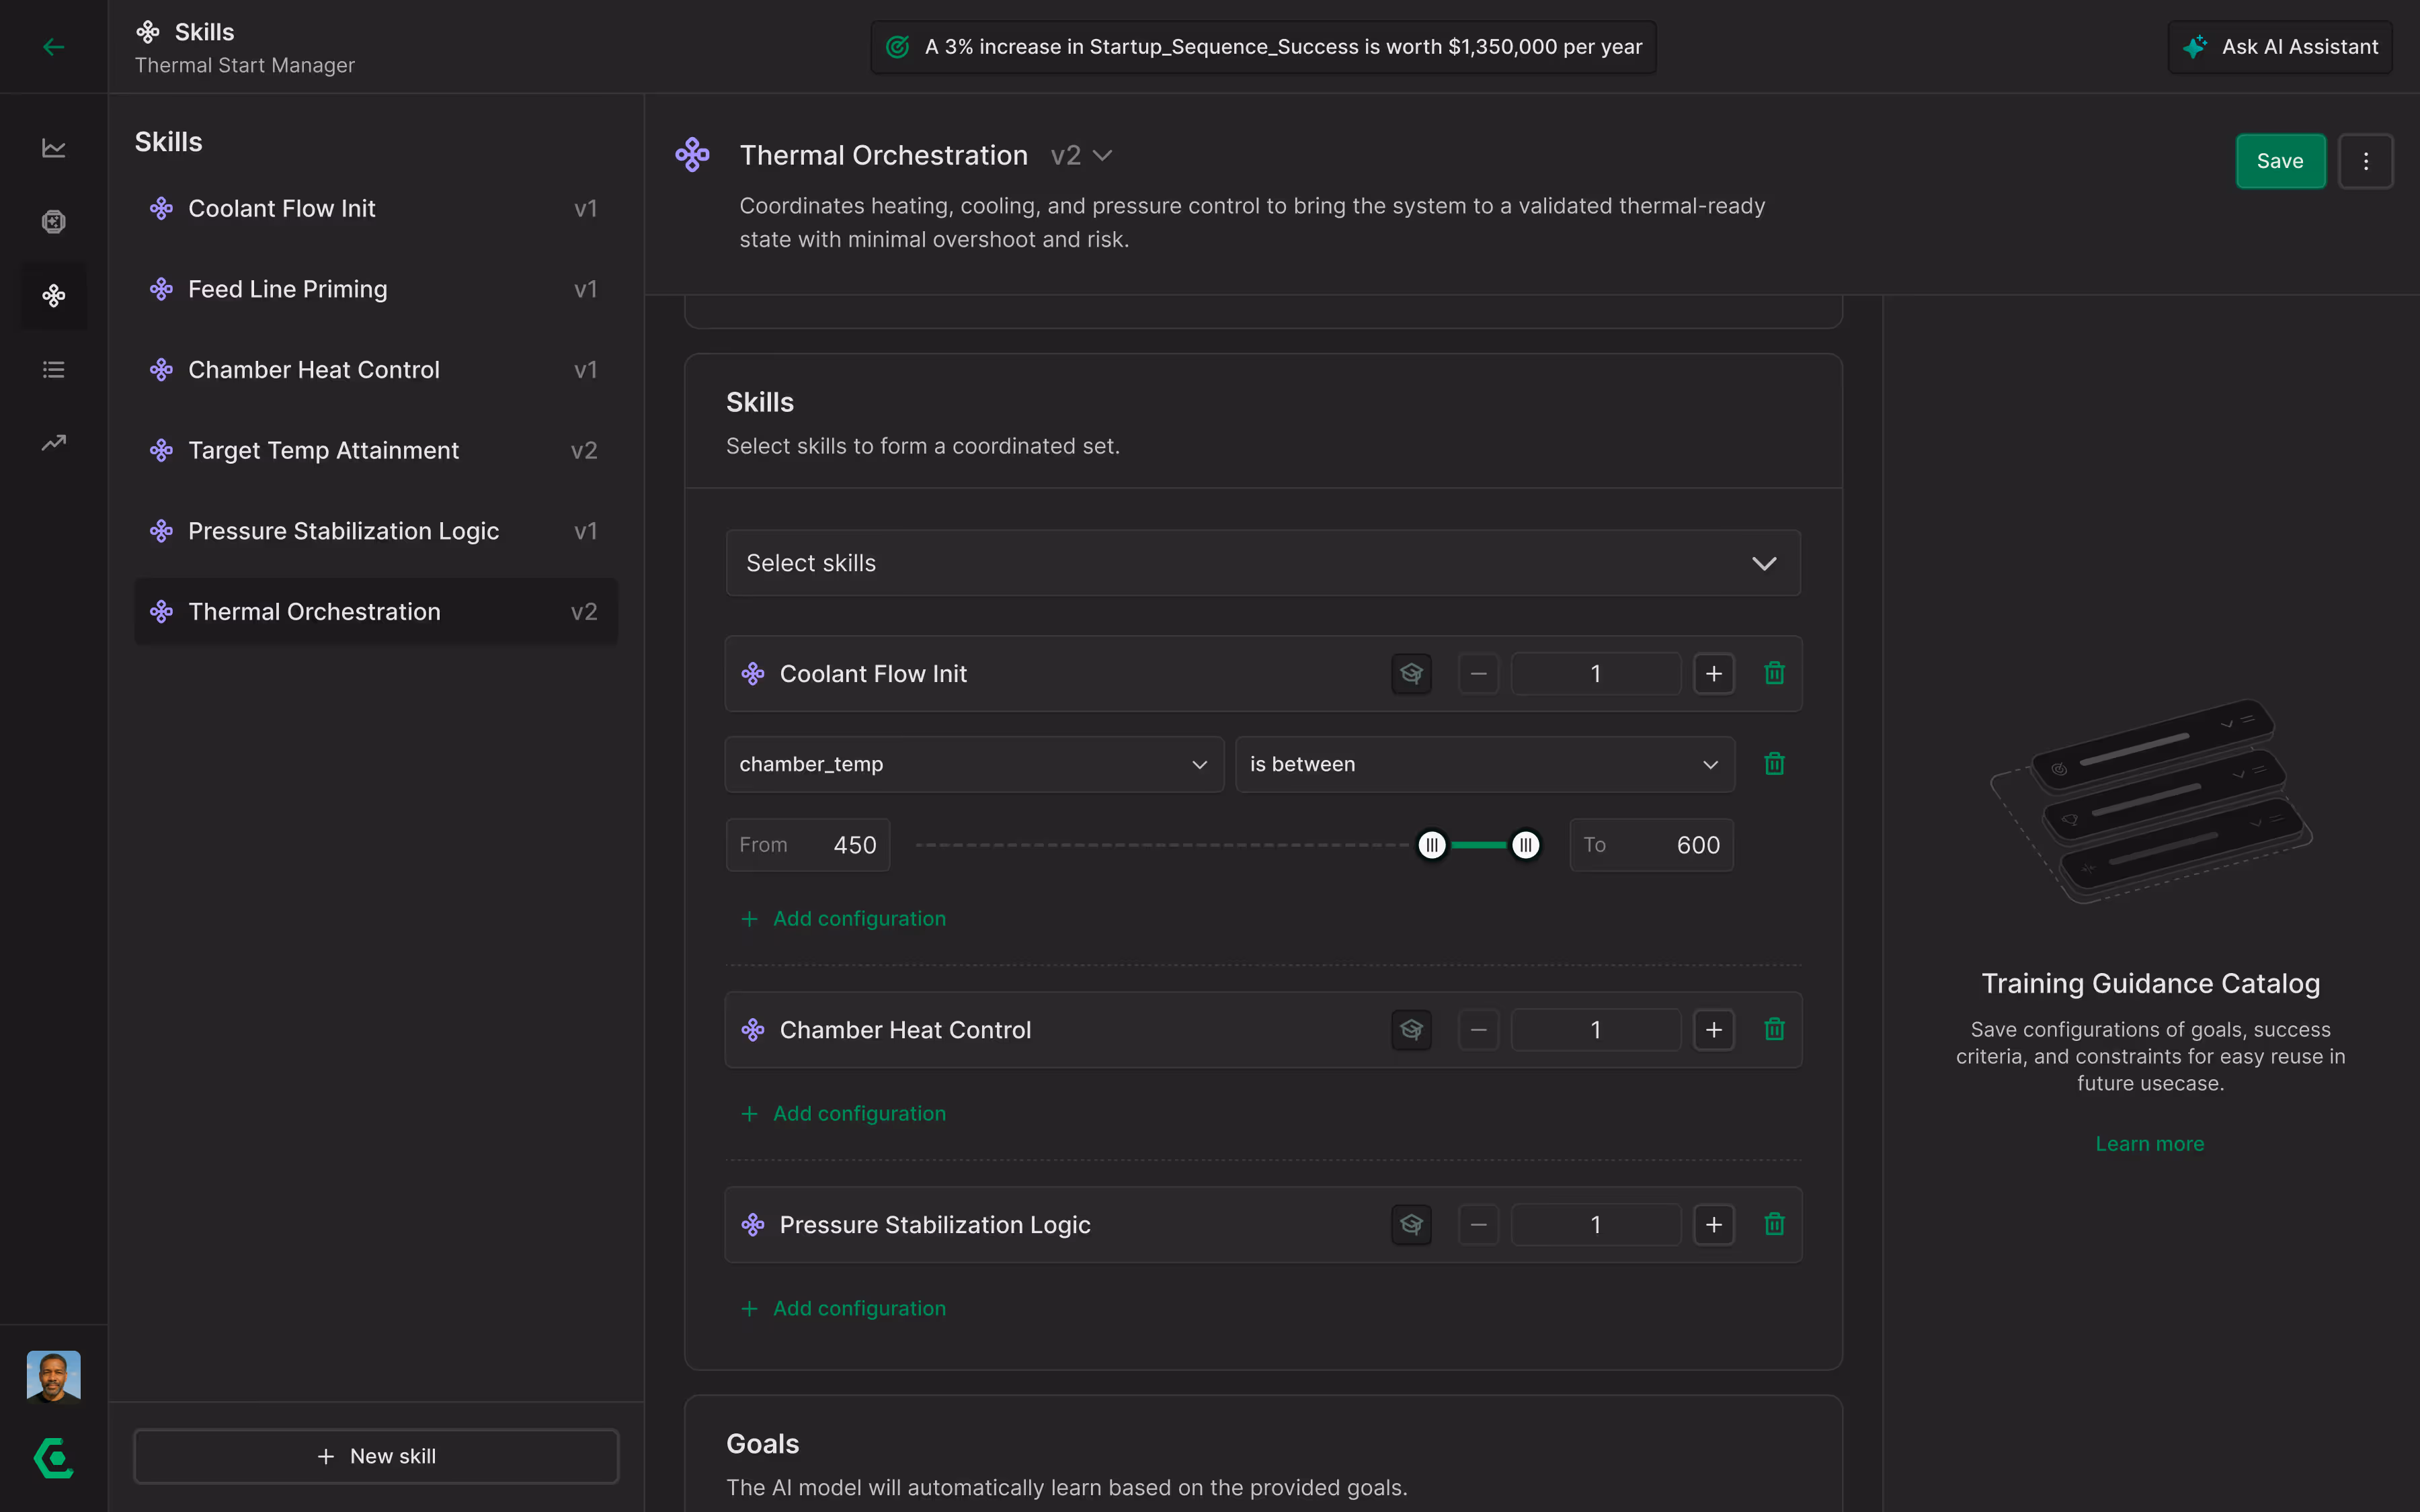This screenshot has width=2420, height=1512.
Task: Select Feed Line Priming in skills list
Action: pyautogui.click(x=376, y=289)
